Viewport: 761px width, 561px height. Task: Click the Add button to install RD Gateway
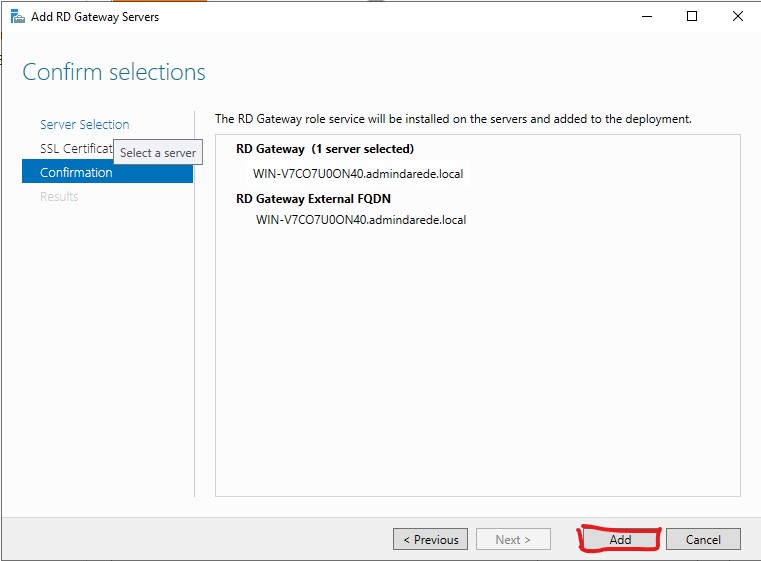(x=620, y=539)
